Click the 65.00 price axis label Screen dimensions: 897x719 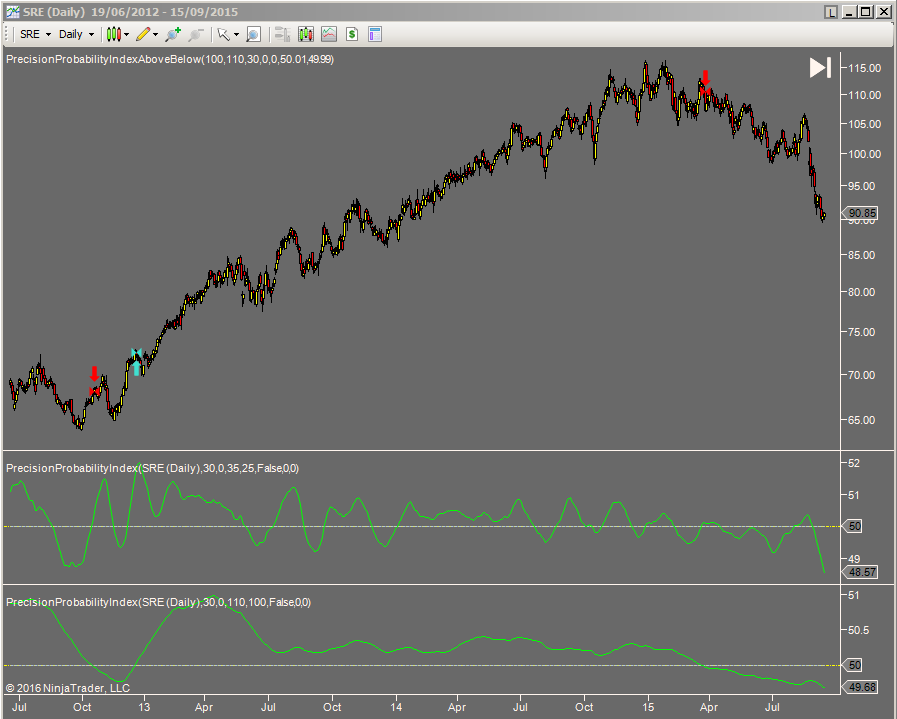pyautogui.click(x=864, y=420)
